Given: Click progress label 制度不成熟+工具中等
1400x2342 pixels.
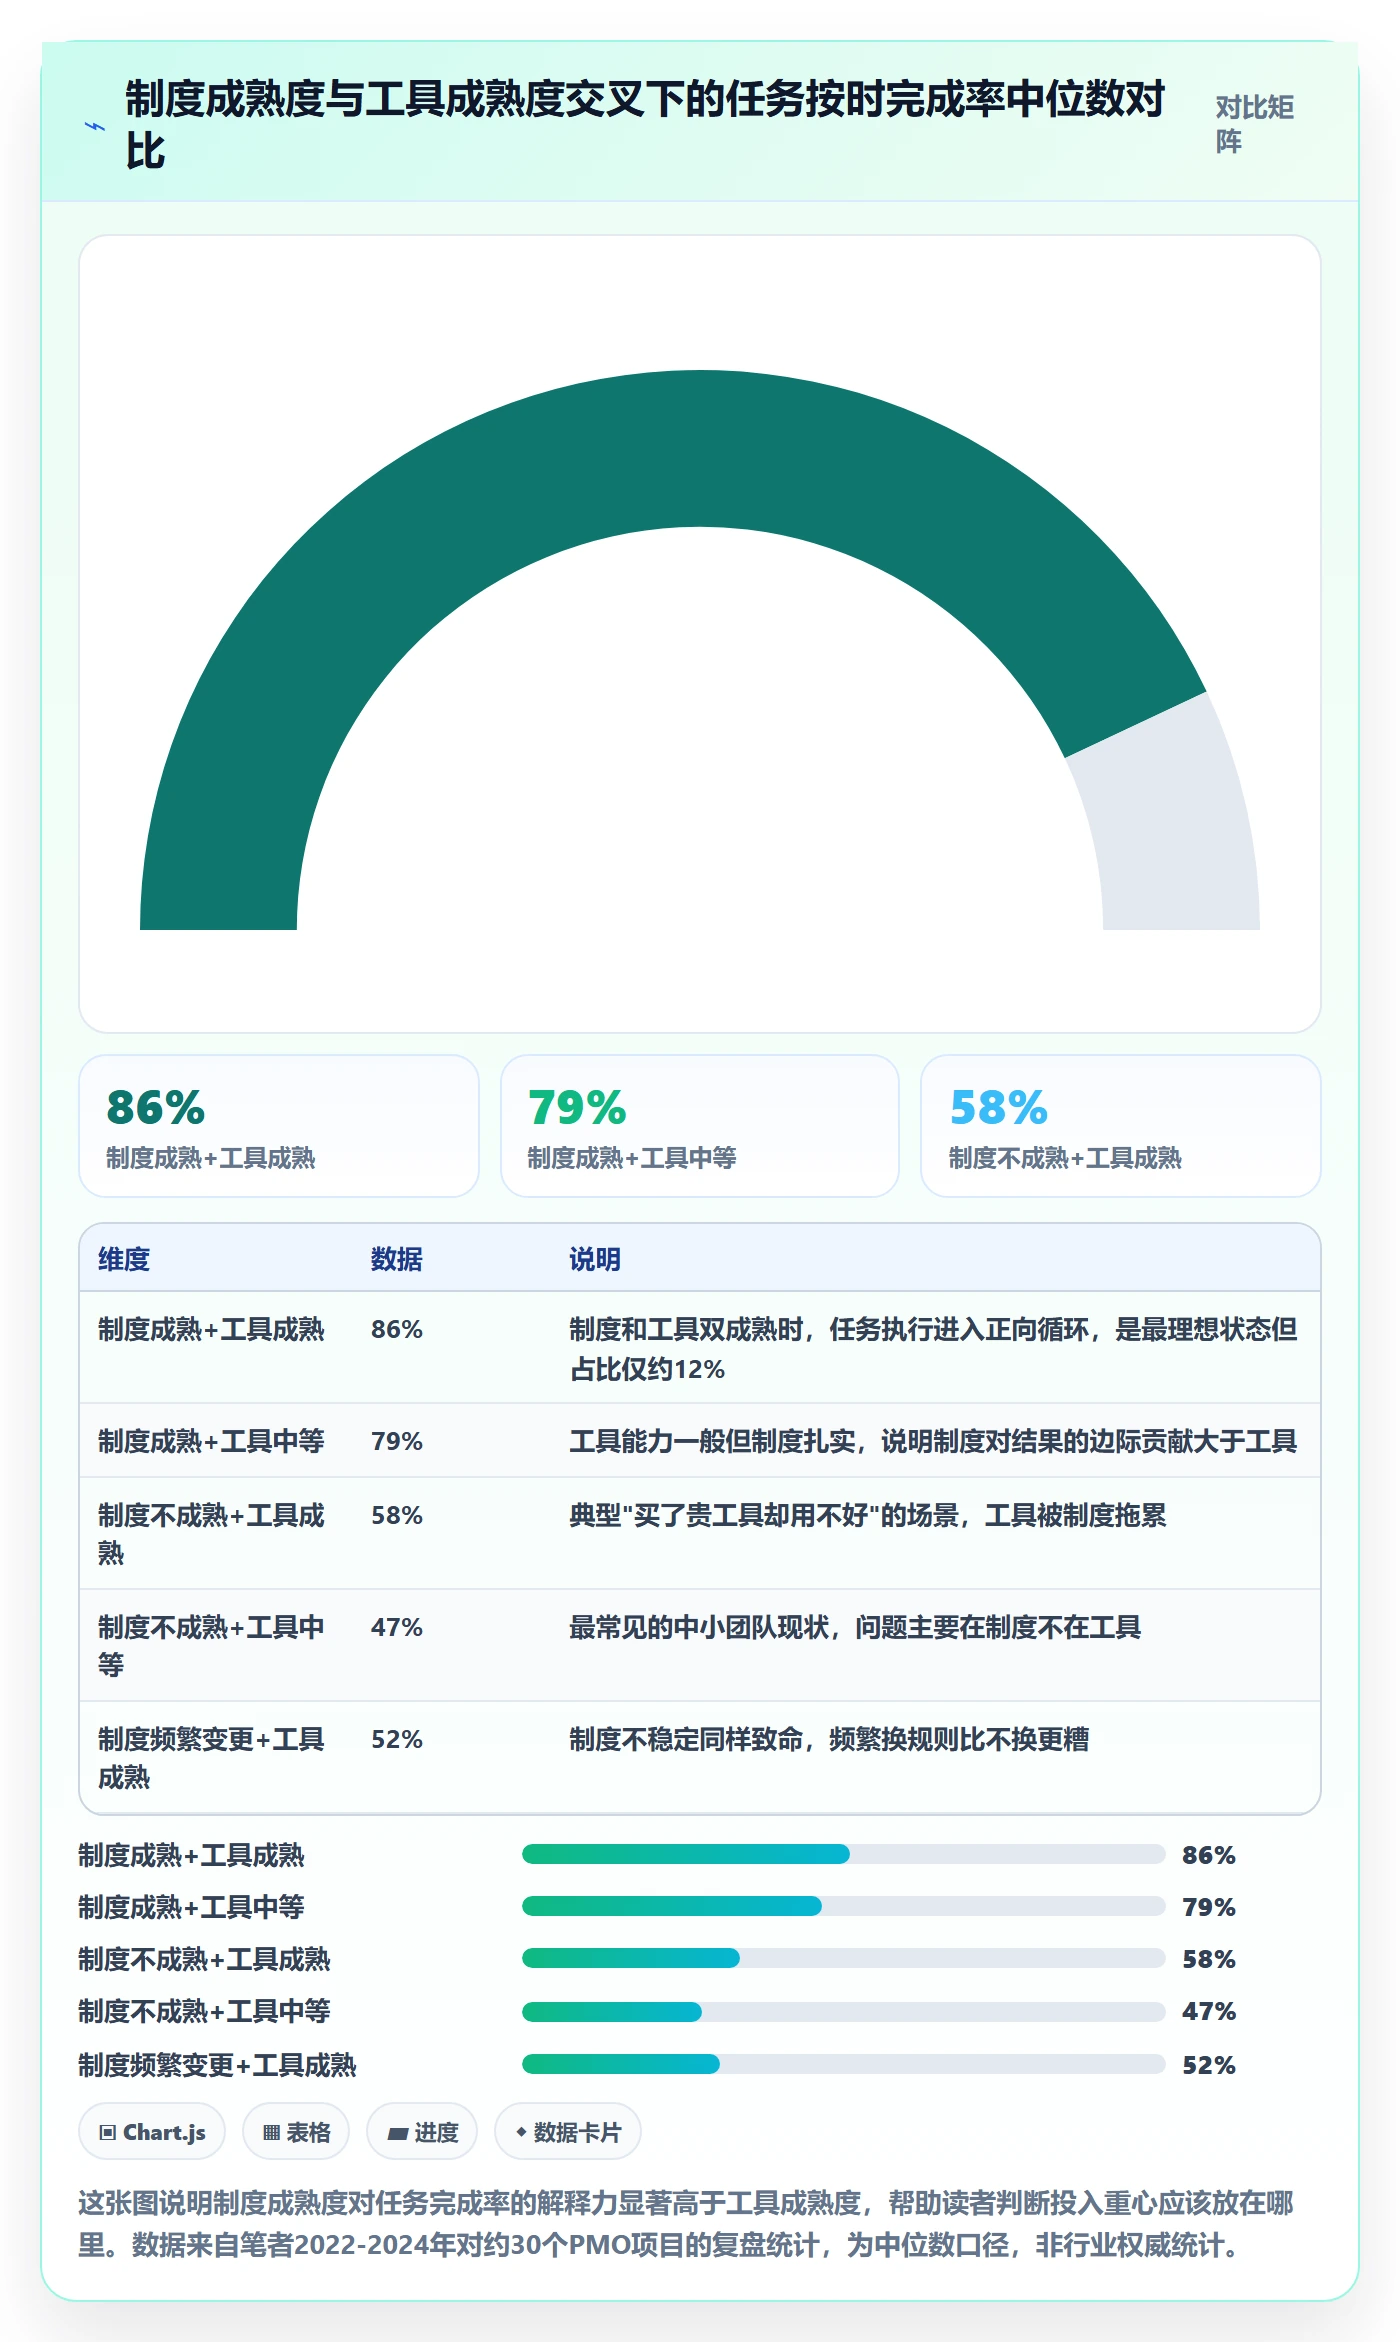Looking at the screenshot, I should point(204,2011).
